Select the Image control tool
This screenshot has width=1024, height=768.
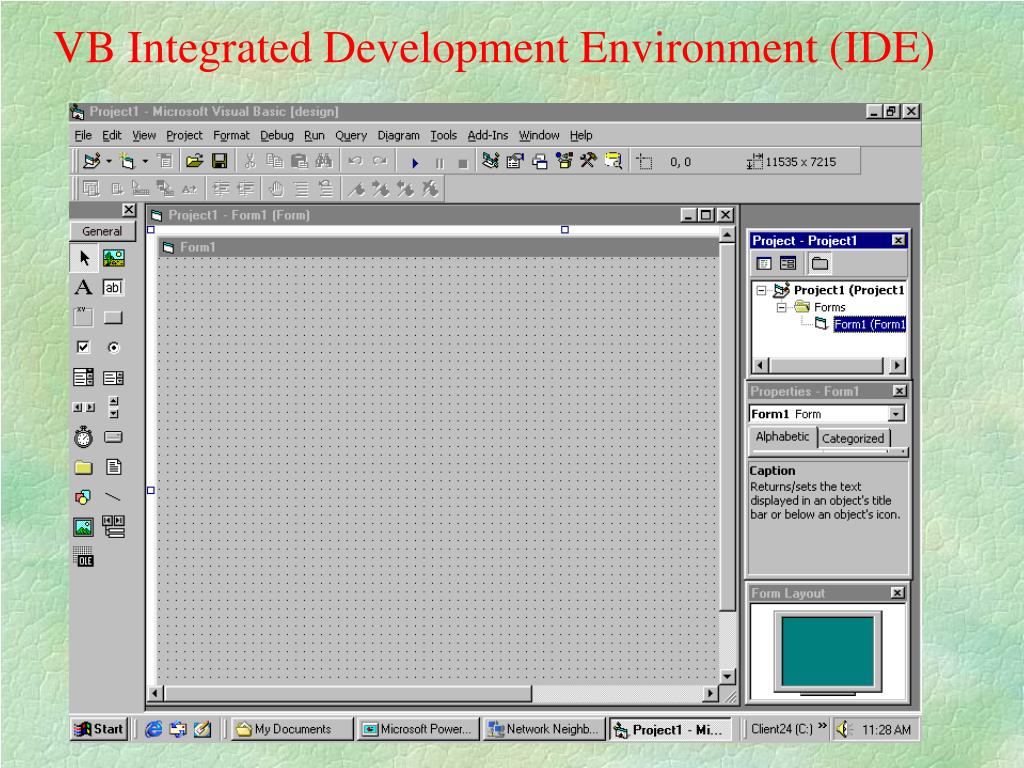(84, 527)
